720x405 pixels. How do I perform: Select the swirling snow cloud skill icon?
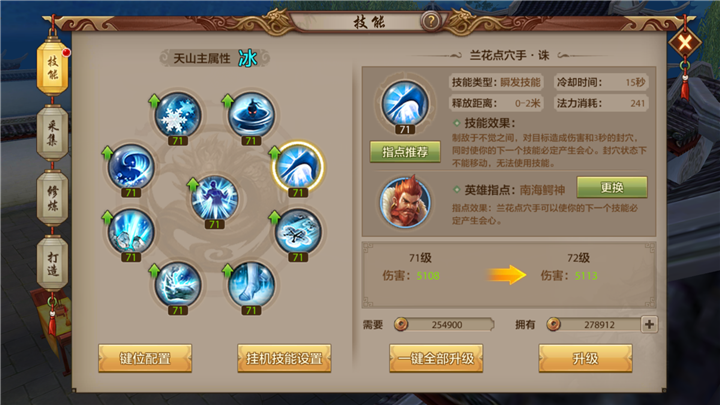tap(298, 232)
